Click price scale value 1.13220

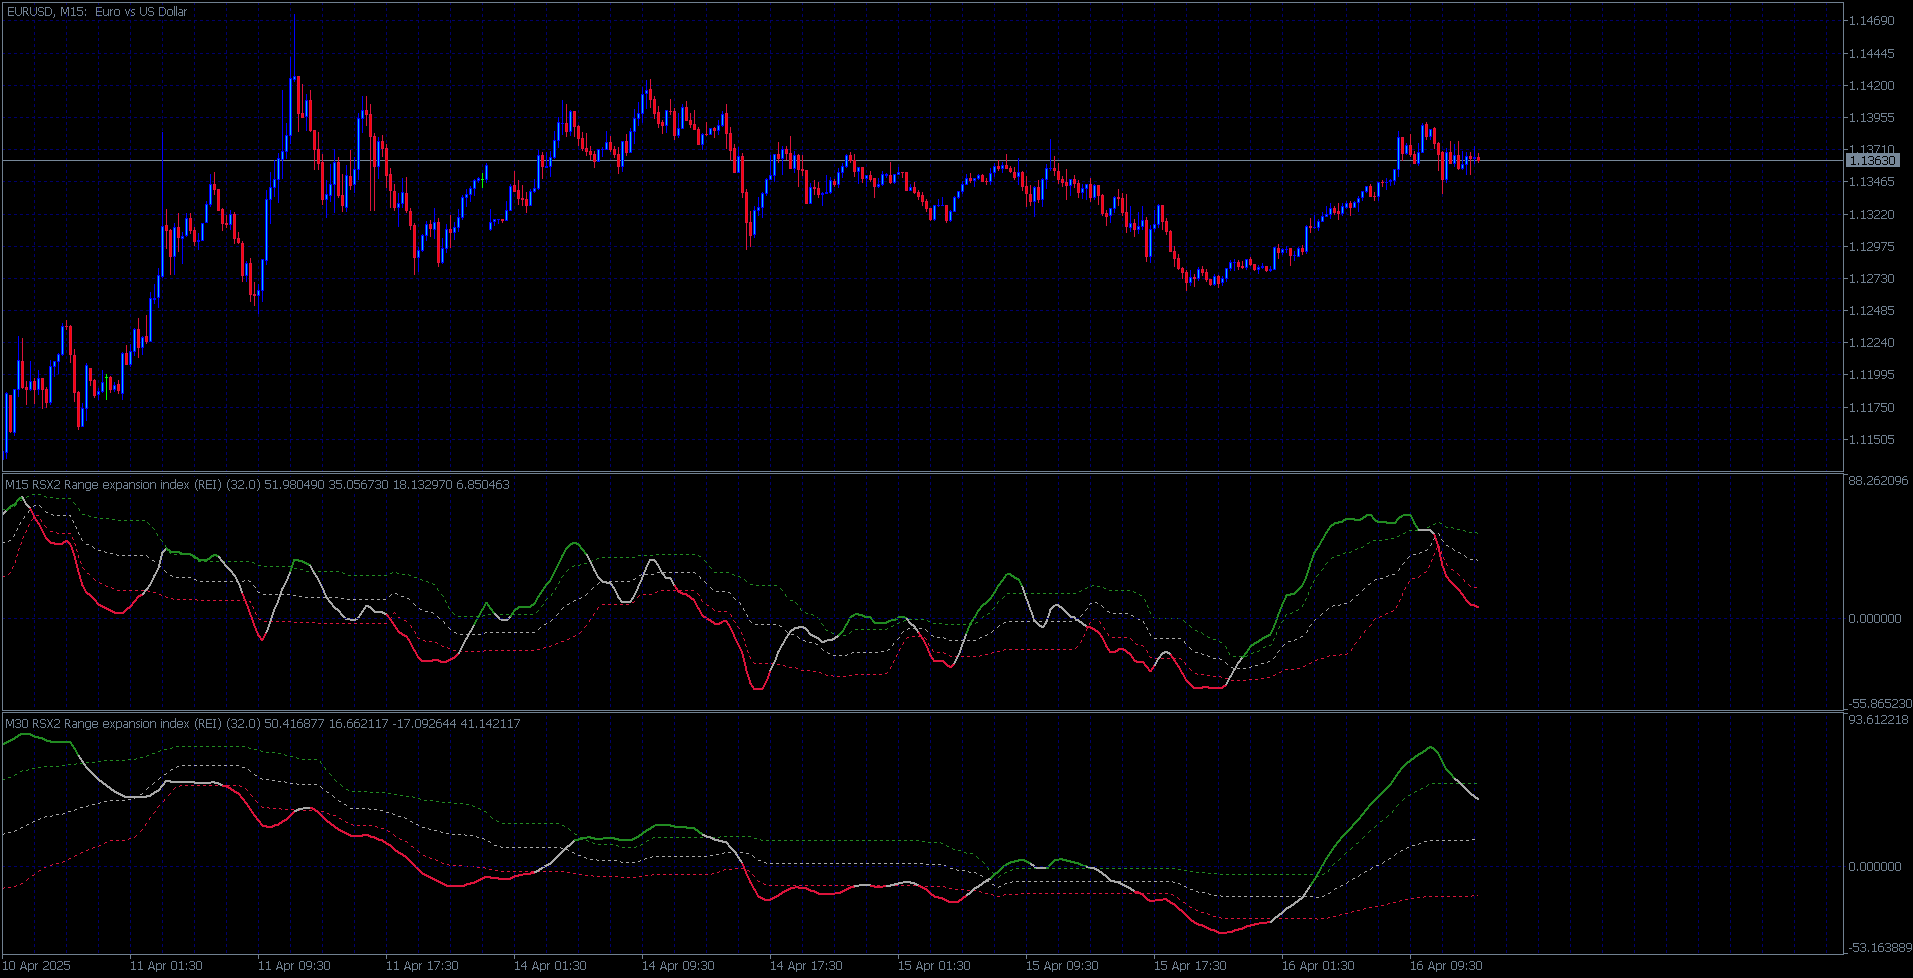(1872, 215)
